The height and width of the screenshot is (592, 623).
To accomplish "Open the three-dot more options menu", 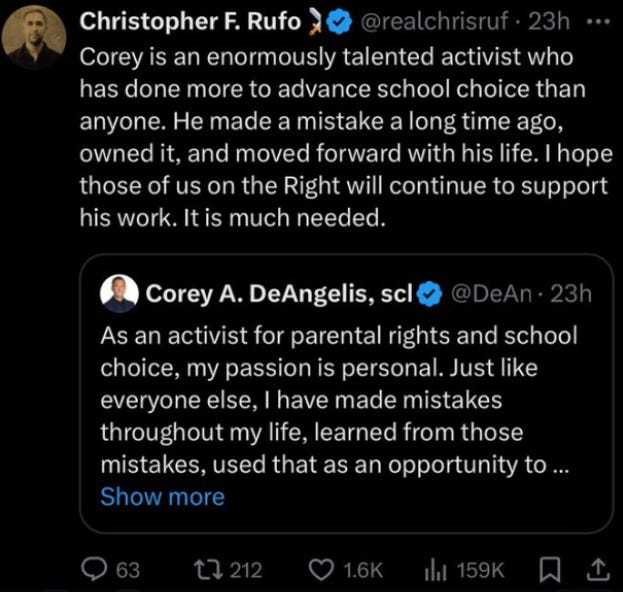I will (598, 21).
